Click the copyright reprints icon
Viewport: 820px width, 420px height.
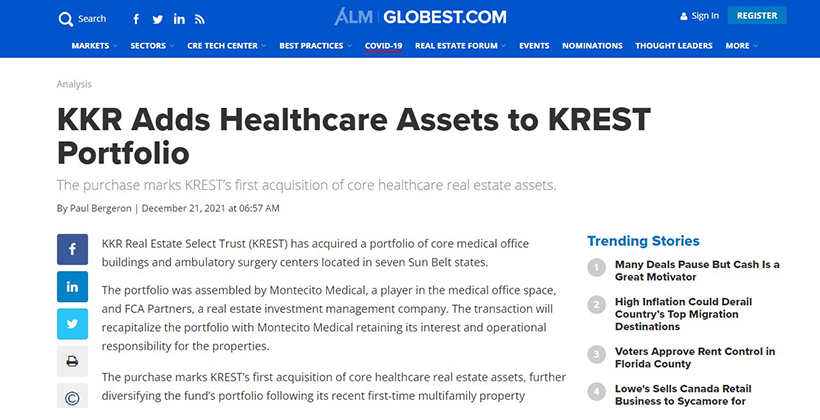(x=72, y=396)
